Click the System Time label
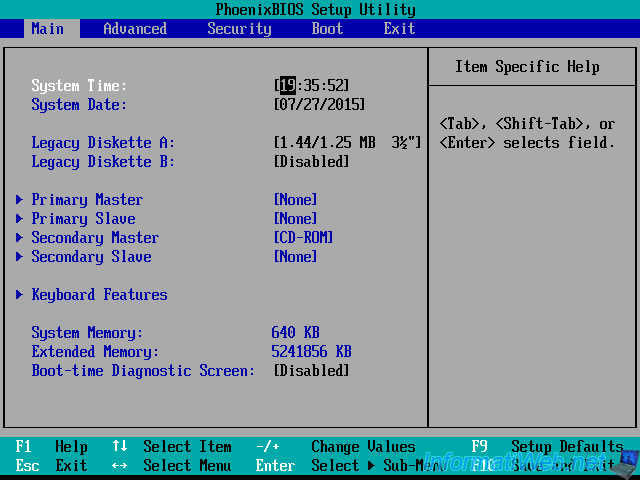The image size is (640, 480). [79, 86]
